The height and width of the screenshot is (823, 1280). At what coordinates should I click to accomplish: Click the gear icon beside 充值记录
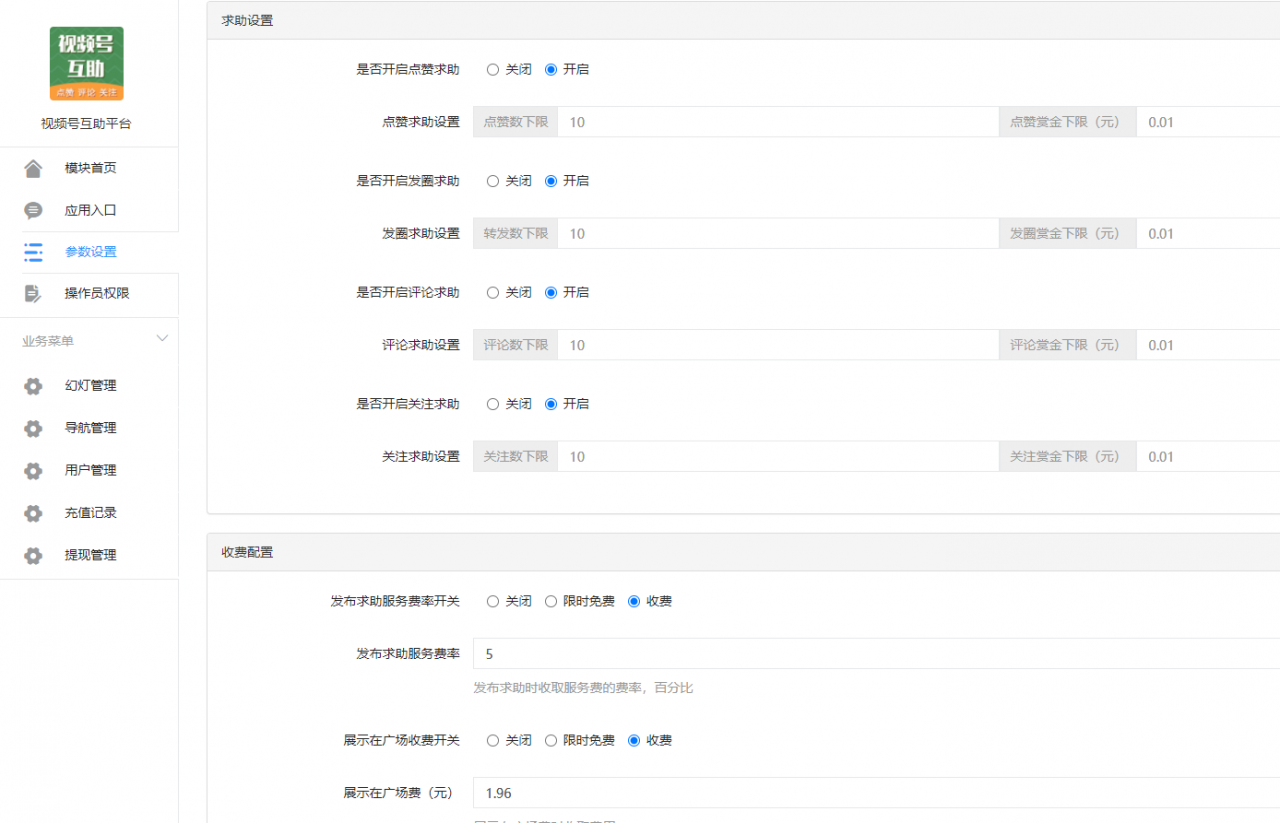coord(33,513)
